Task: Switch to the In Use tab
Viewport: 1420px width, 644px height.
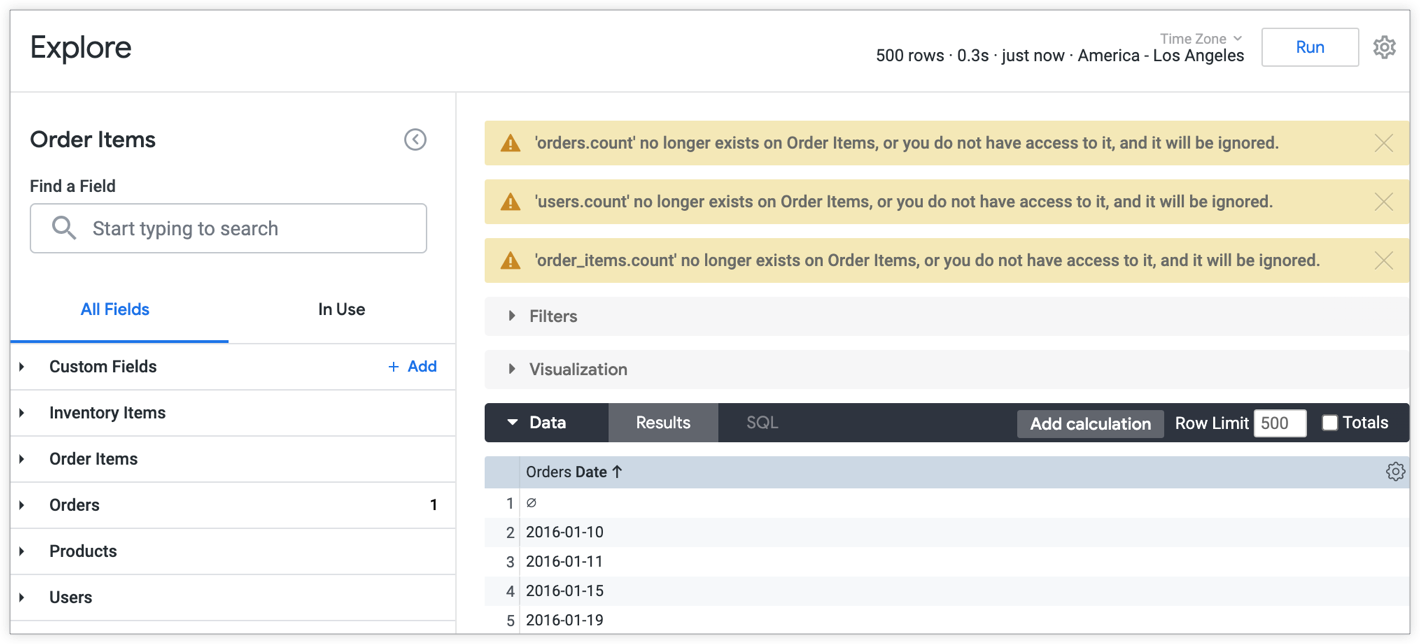Action: coord(341,310)
